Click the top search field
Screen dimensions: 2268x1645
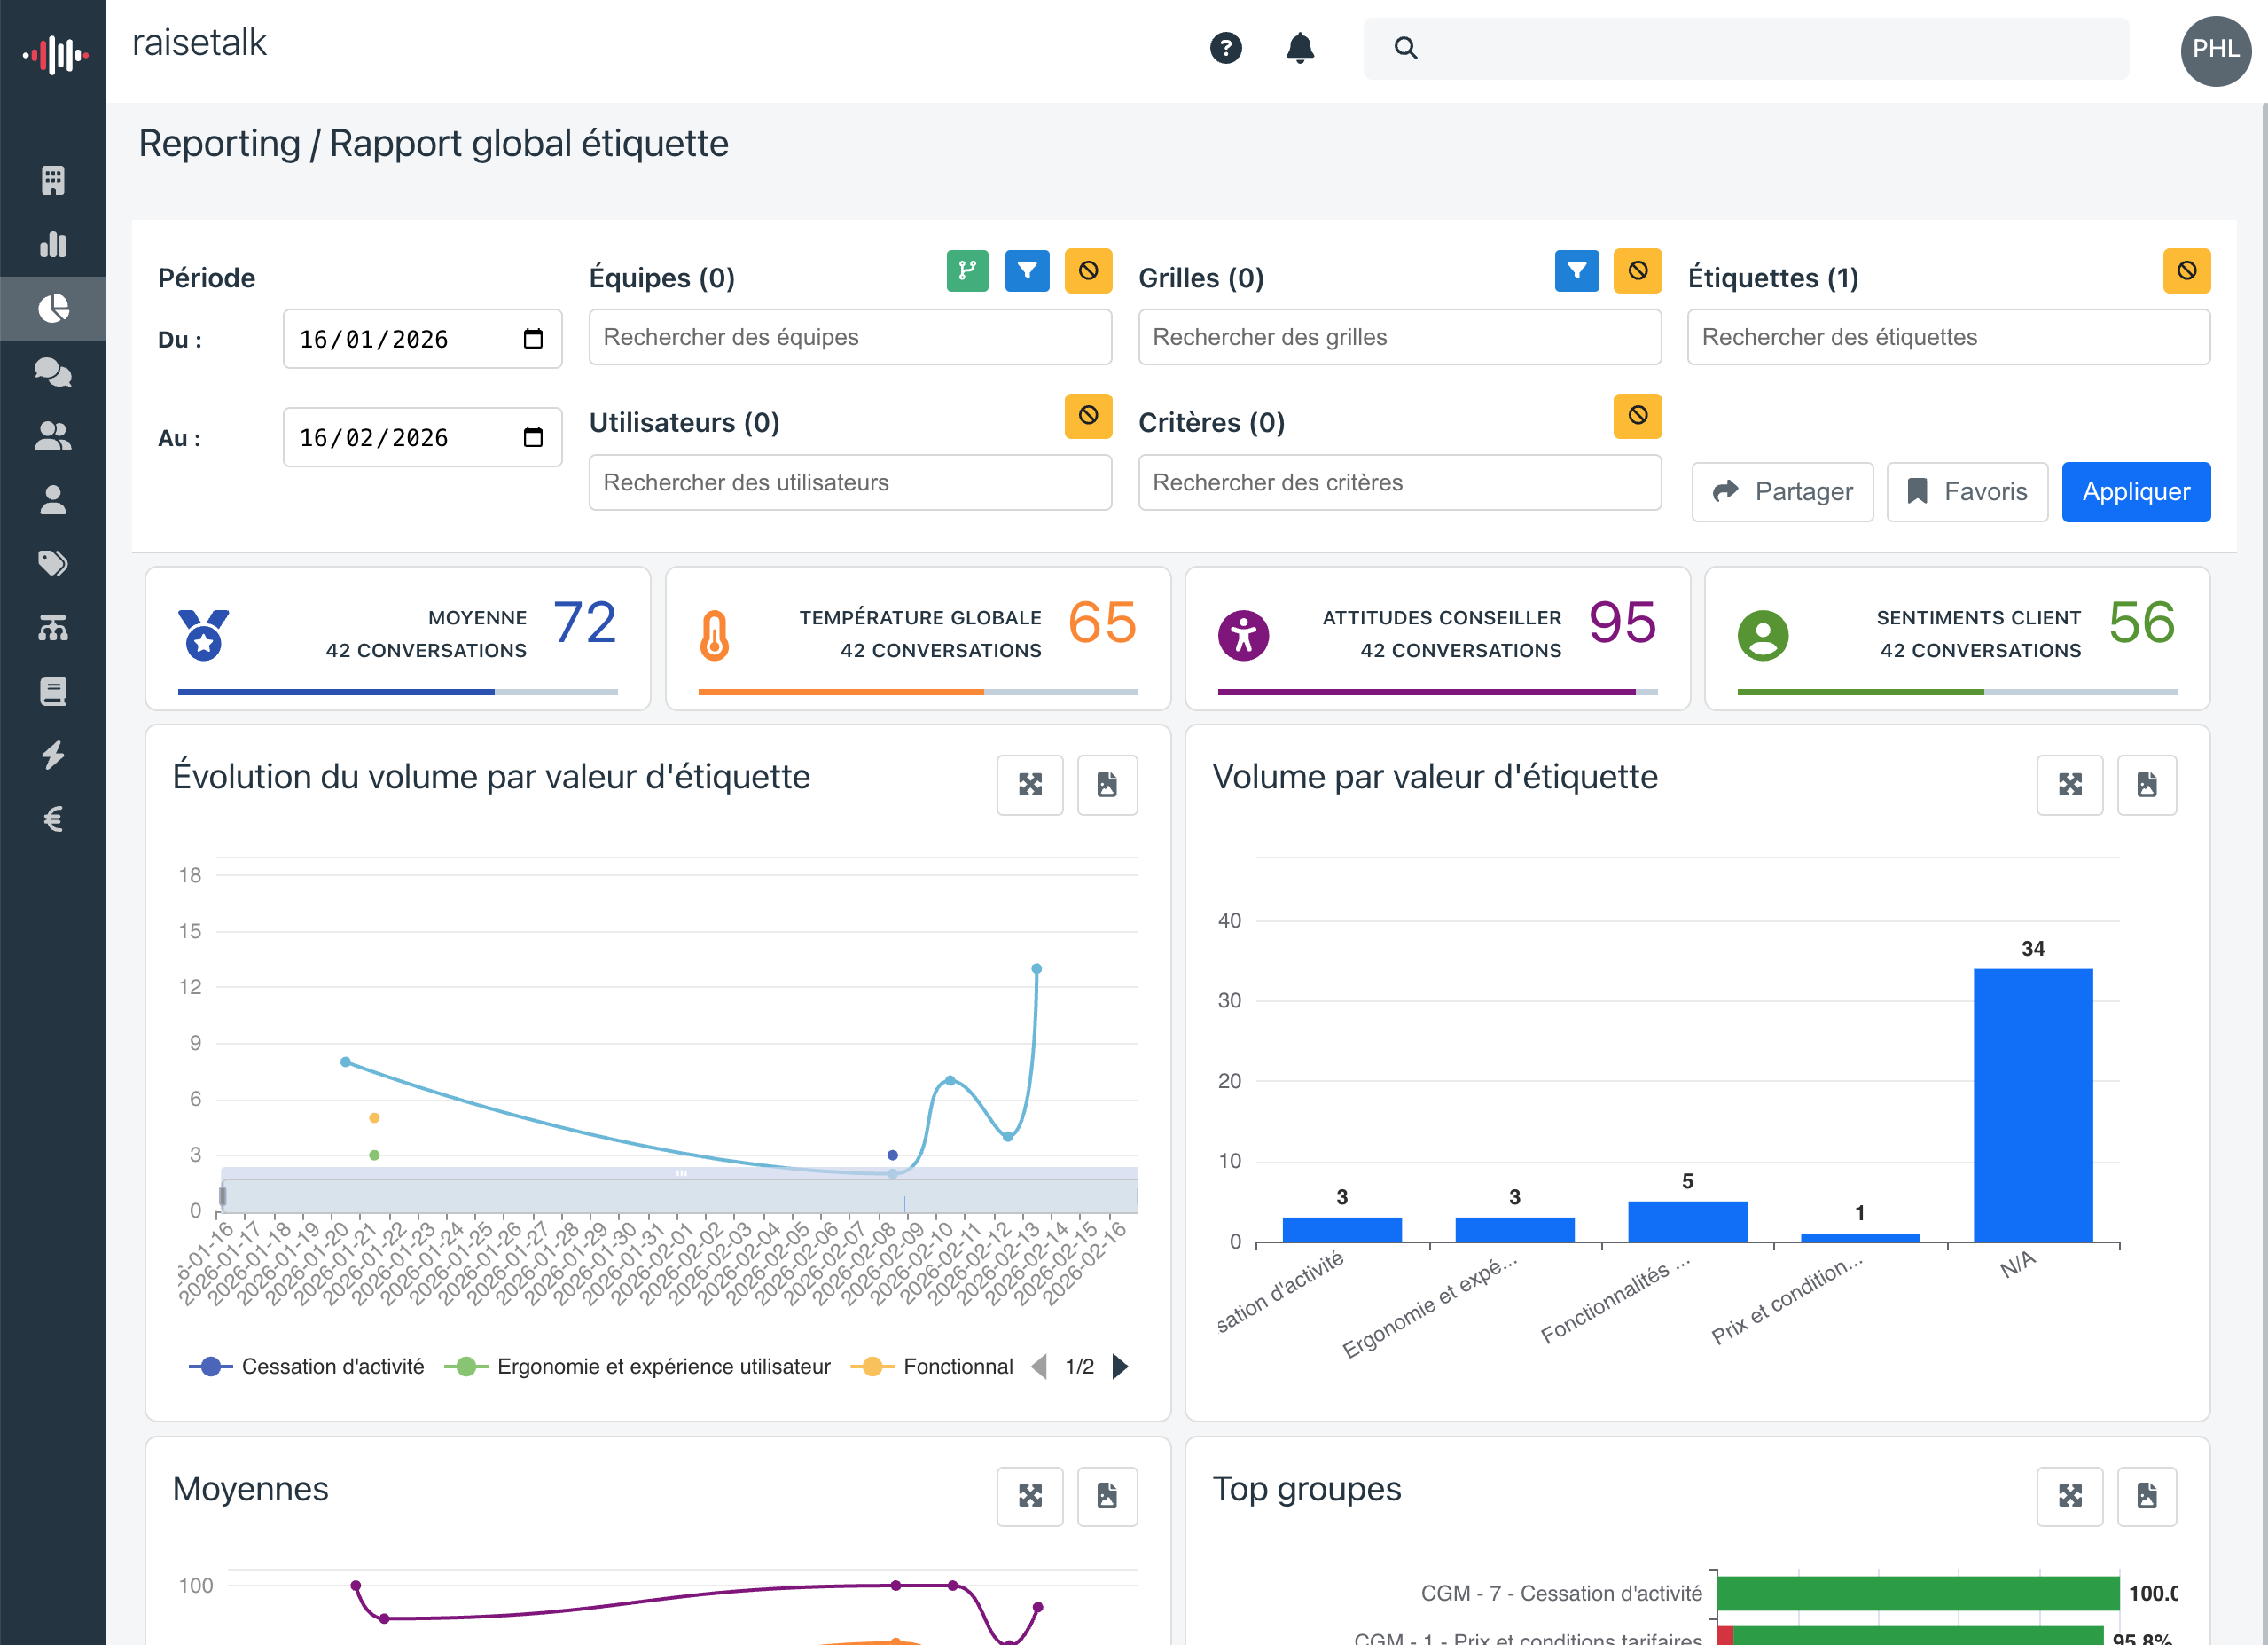click(x=1745, y=47)
